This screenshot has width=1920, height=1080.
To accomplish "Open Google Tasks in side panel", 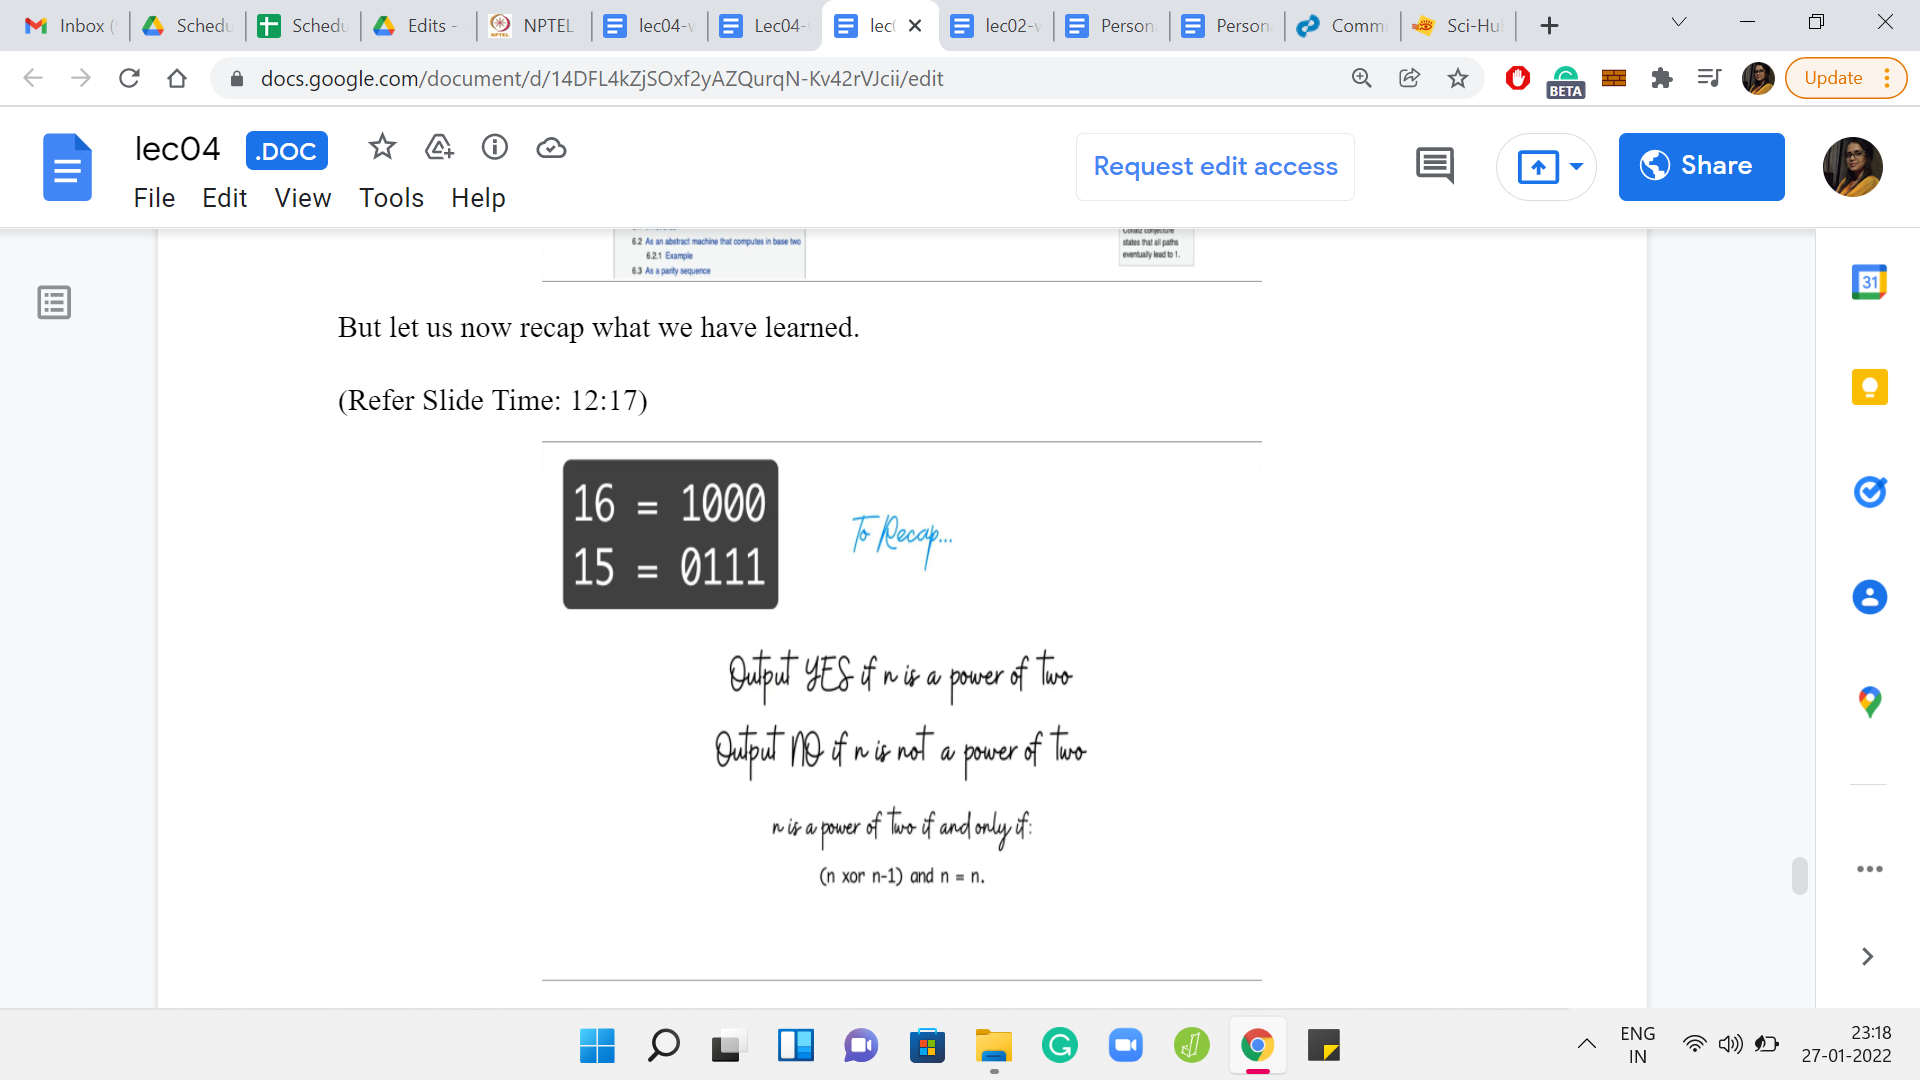I will 1869,492.
